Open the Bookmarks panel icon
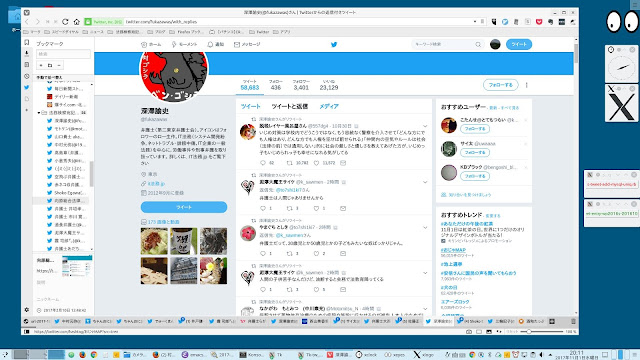640x360 pixels. click(27, 42)
